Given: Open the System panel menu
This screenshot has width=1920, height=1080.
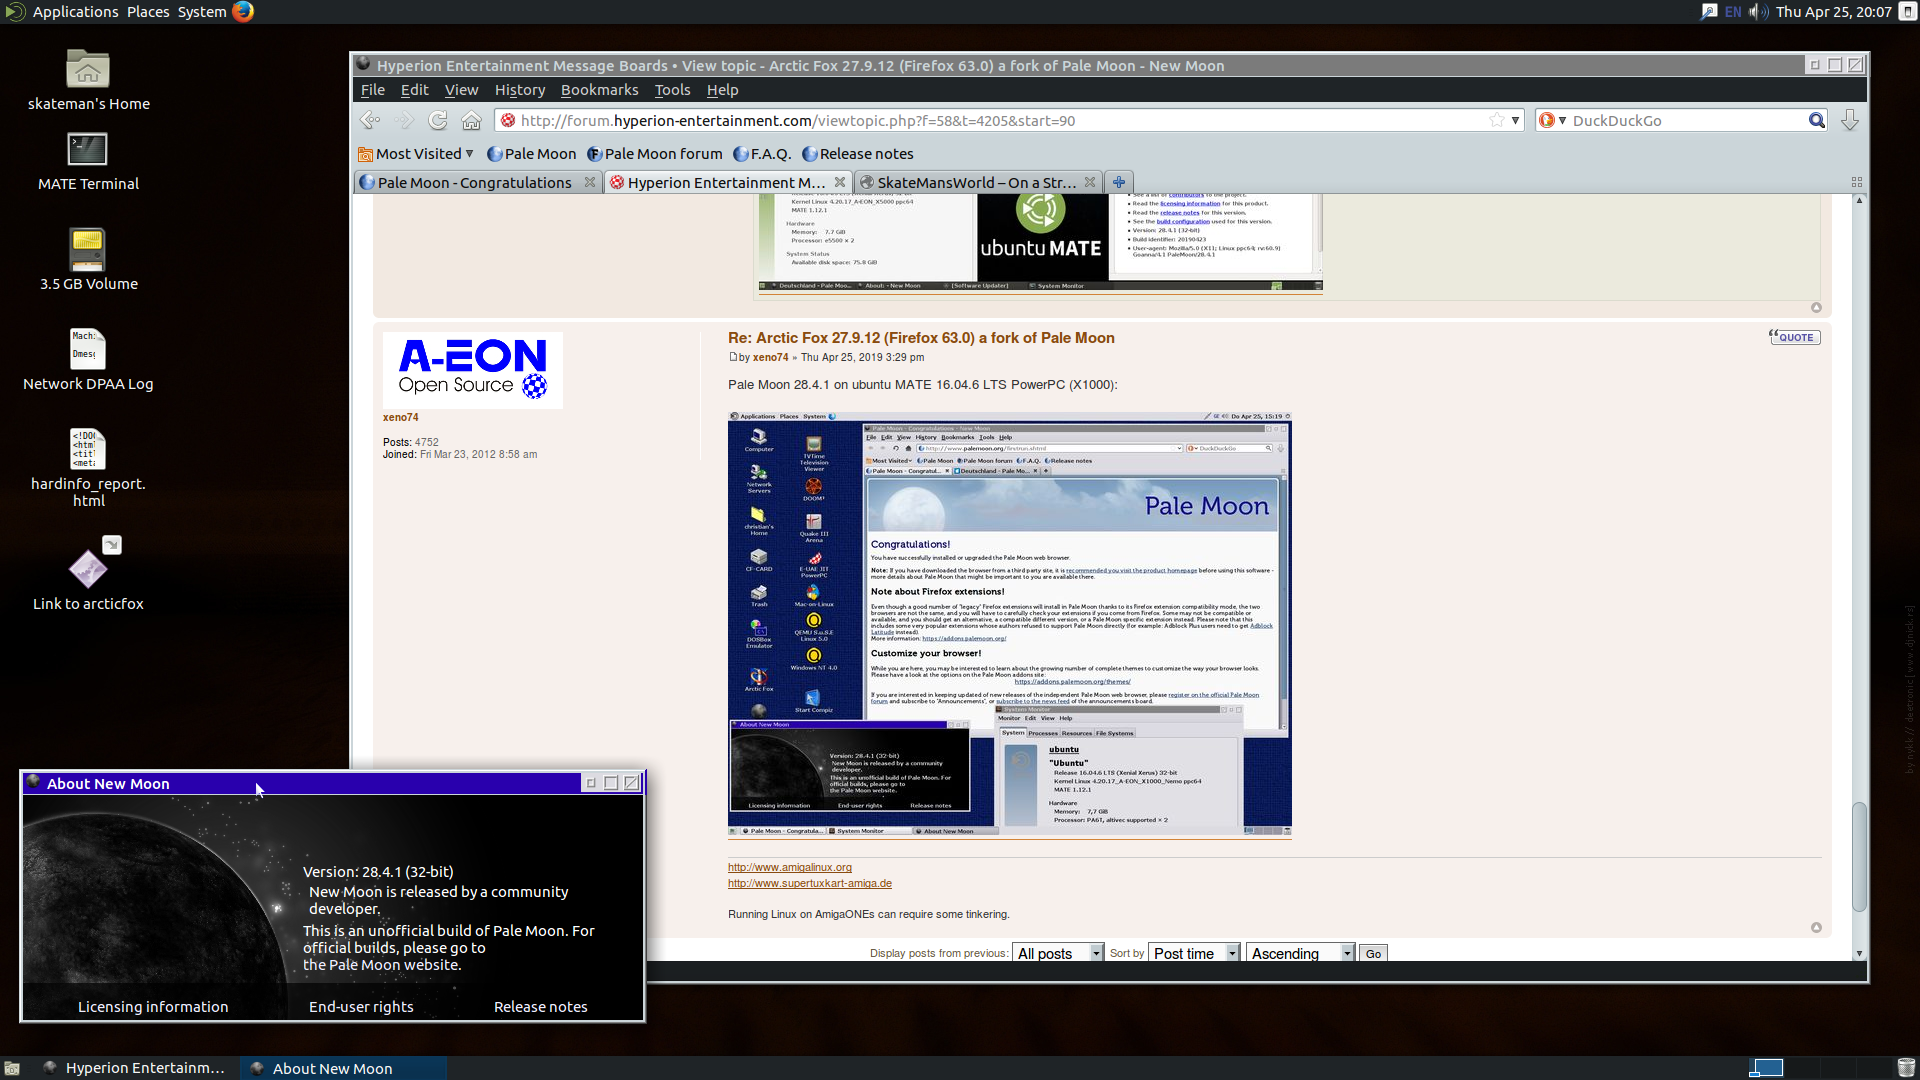Looking at the screenshot, I should click(202, 11).
